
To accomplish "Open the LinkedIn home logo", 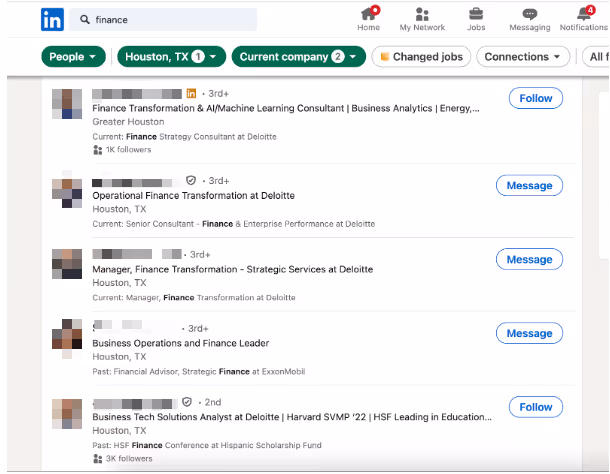I will [x=52, y=19].
